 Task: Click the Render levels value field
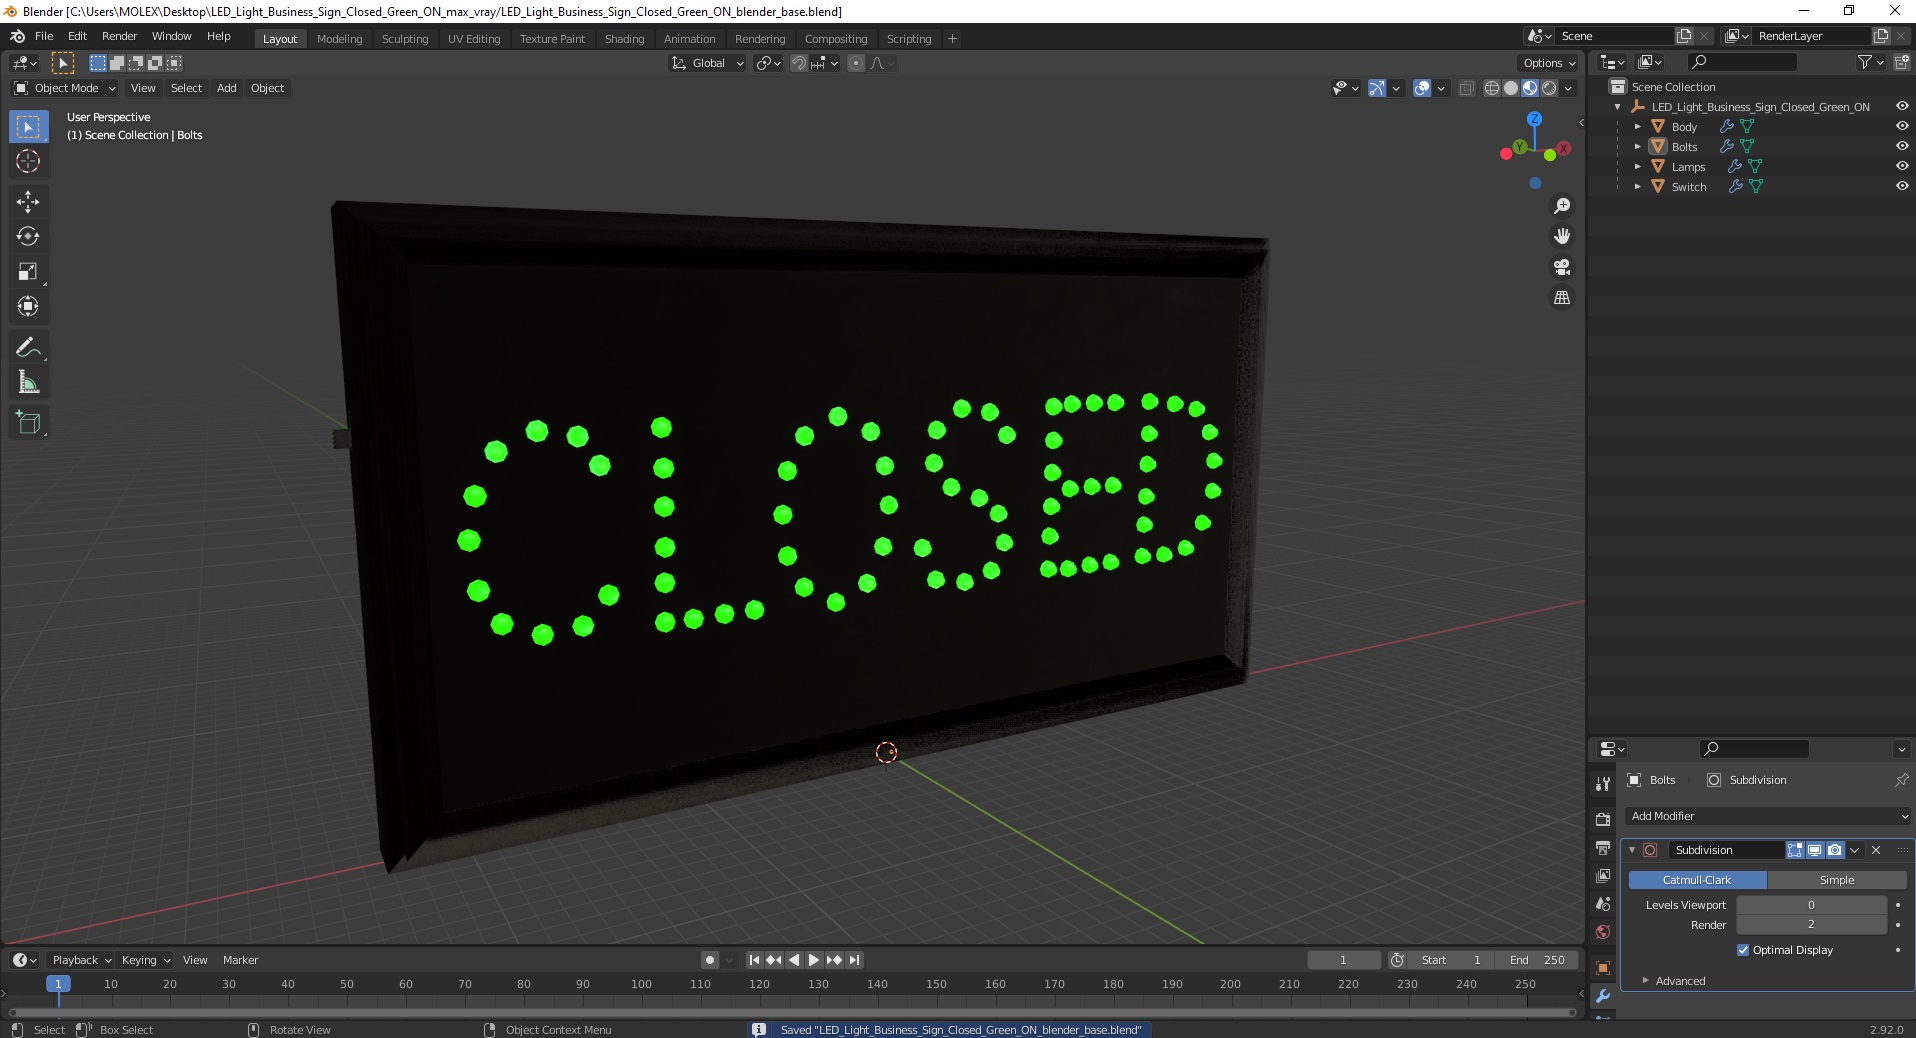[1811, 925]
